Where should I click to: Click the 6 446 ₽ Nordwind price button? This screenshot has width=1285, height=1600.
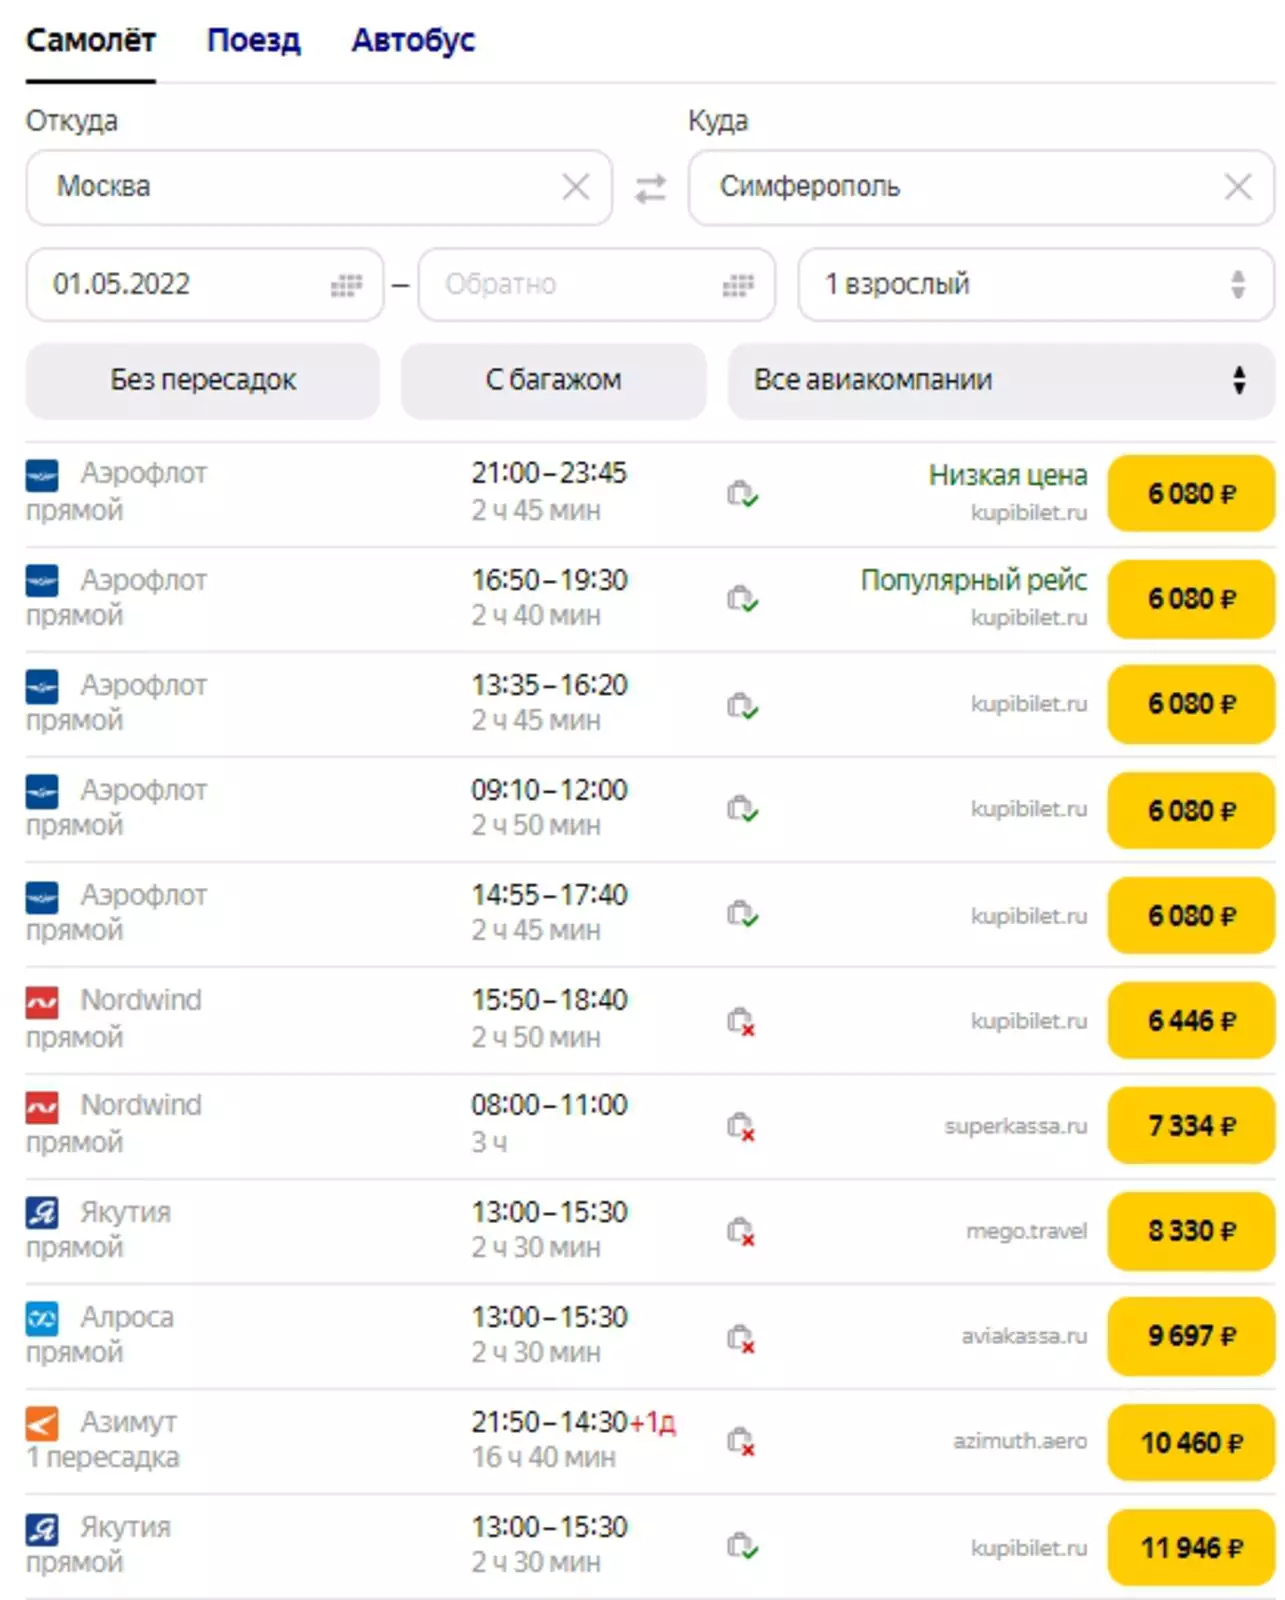click(1191, 1021)
